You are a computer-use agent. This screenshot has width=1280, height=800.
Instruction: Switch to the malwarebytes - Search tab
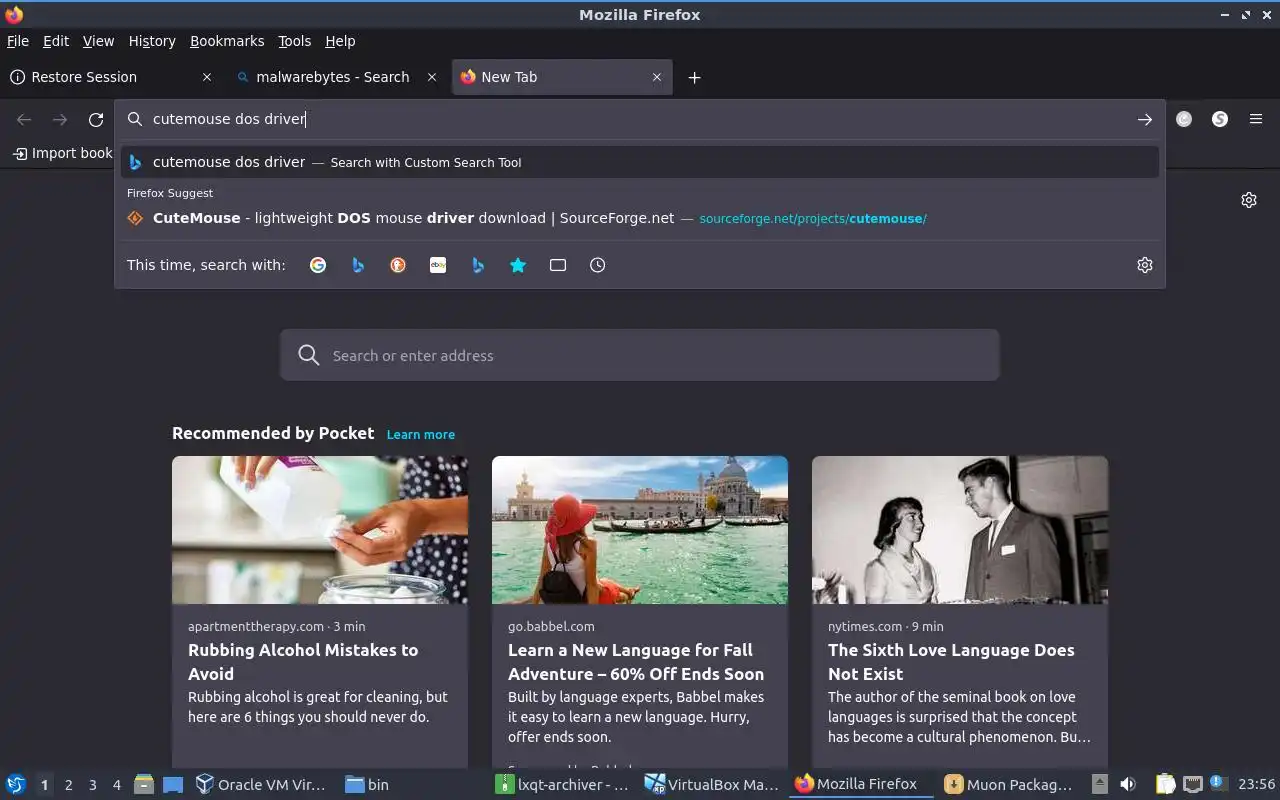point(337,77)
